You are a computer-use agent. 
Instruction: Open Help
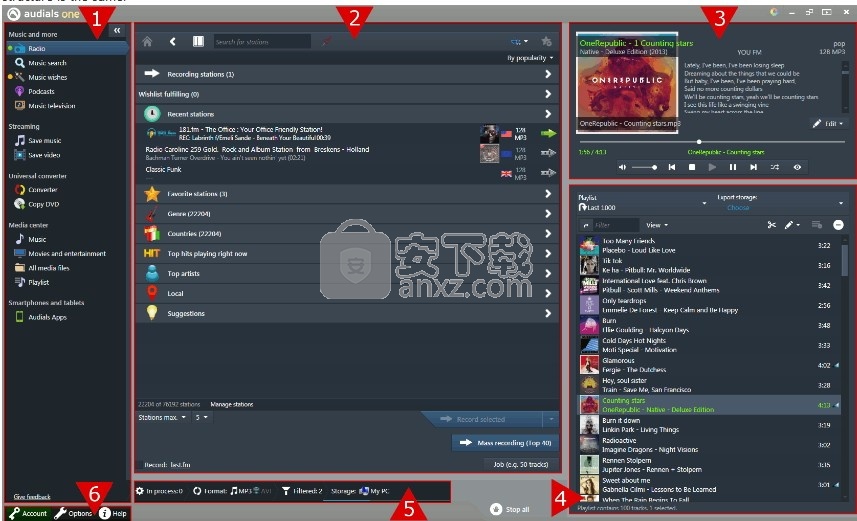[113, 513]
